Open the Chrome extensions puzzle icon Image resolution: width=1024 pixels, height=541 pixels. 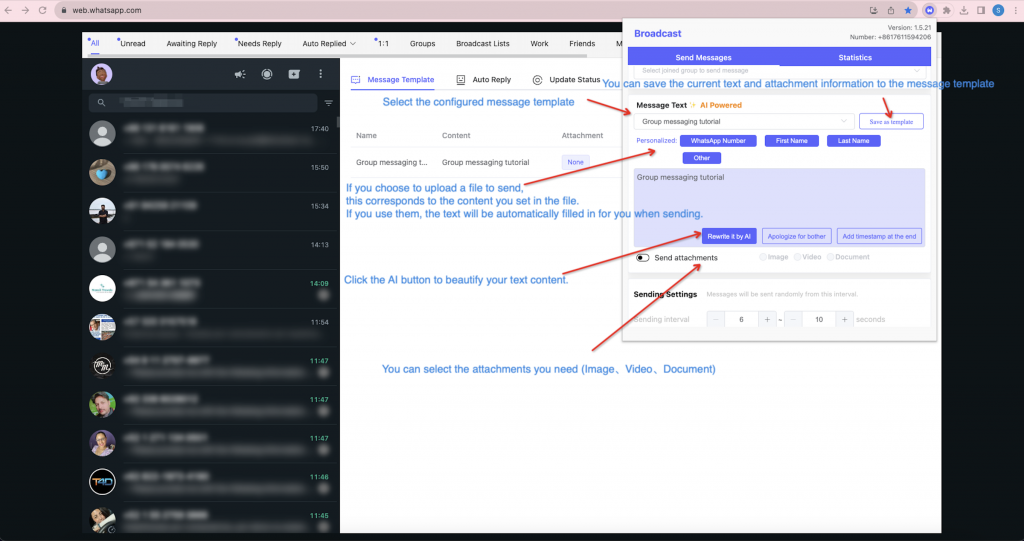click(947, 10)
